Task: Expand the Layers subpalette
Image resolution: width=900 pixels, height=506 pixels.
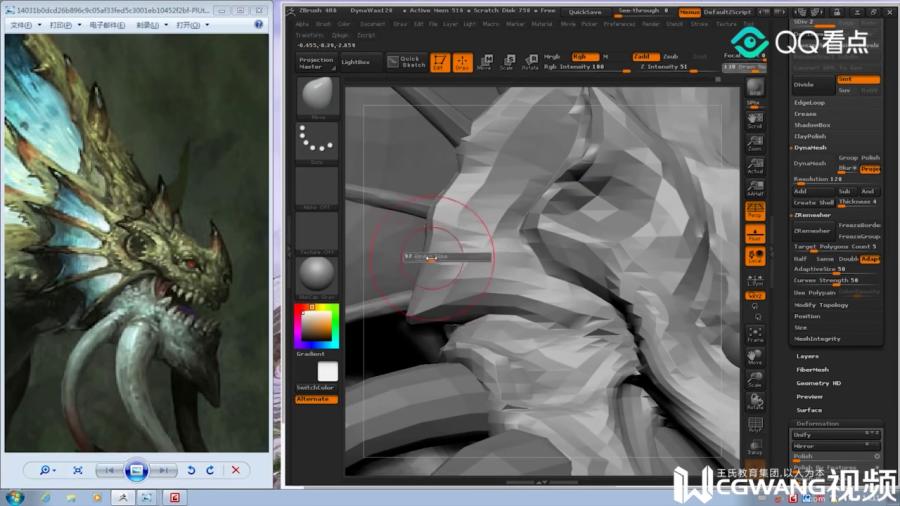Action: [807, 356]
